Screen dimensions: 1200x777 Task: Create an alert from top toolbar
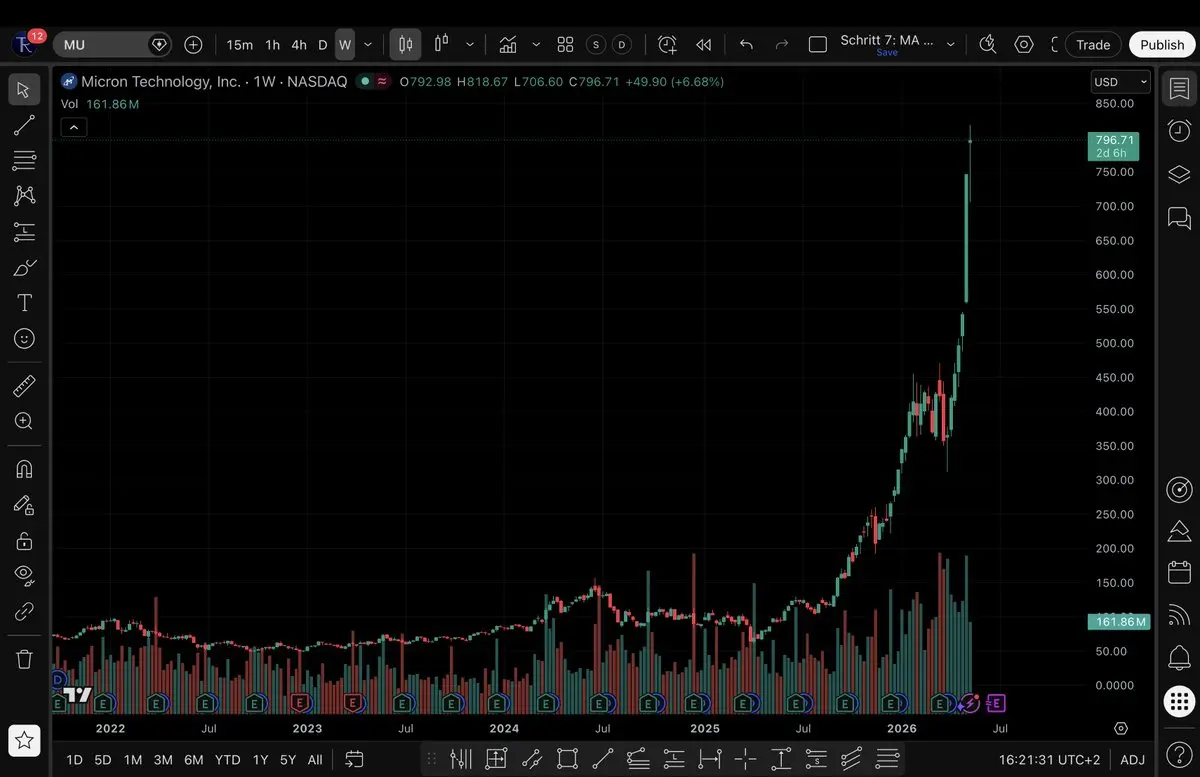pyautogui.click(x=667, y=45)
